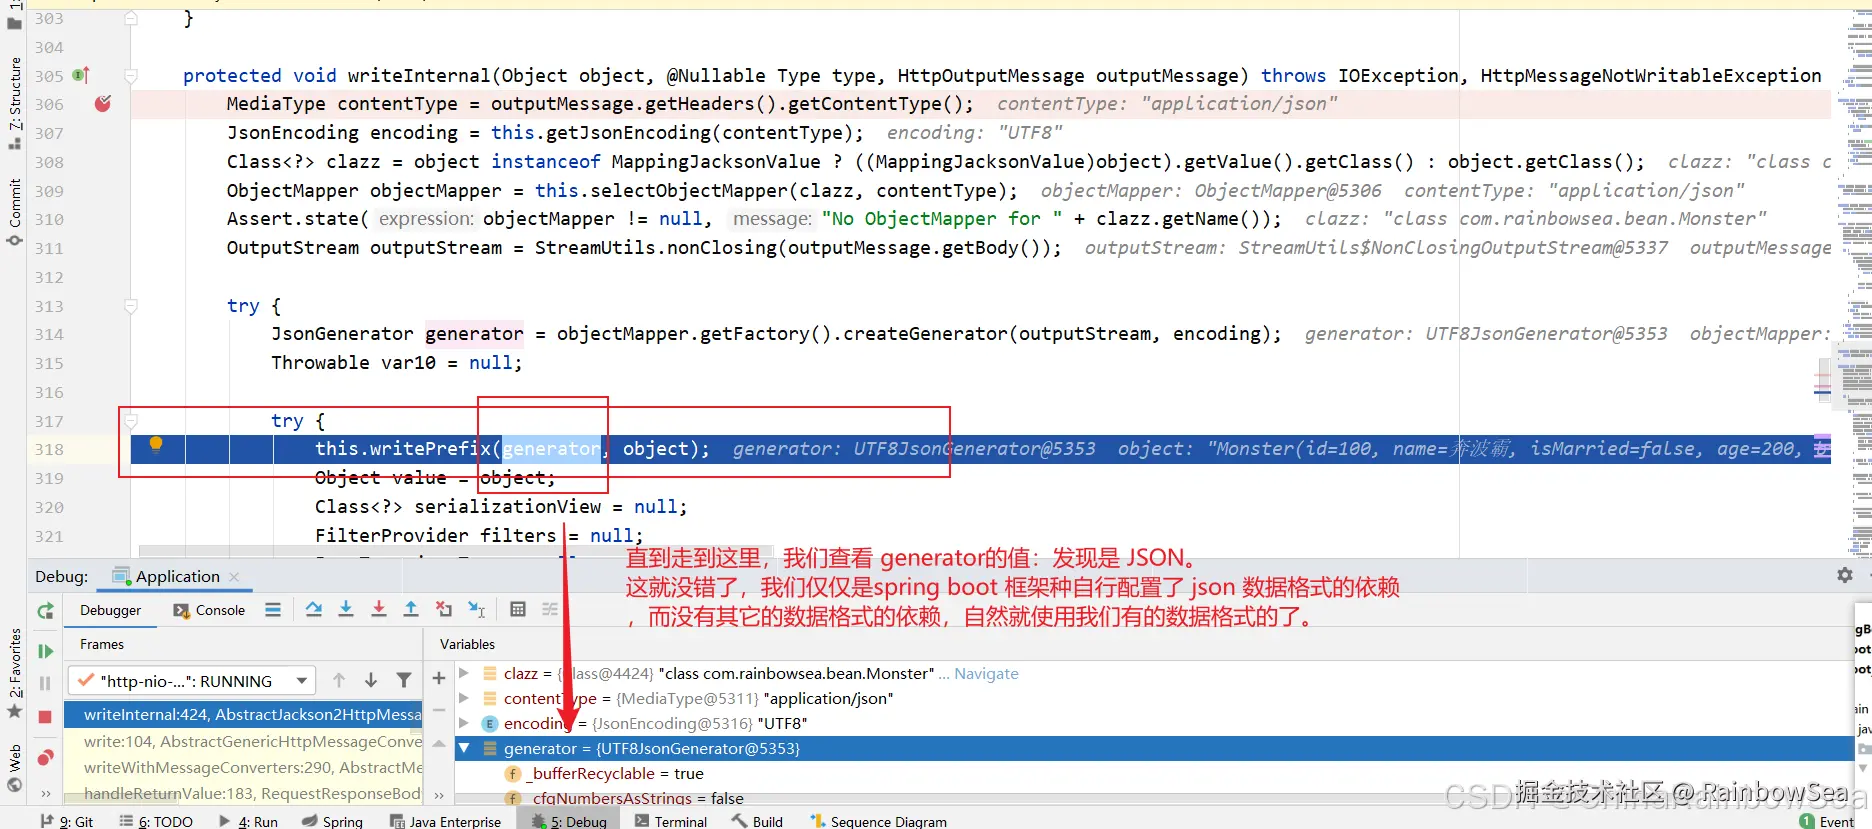Open the Spring tool window

click(332, 821)
